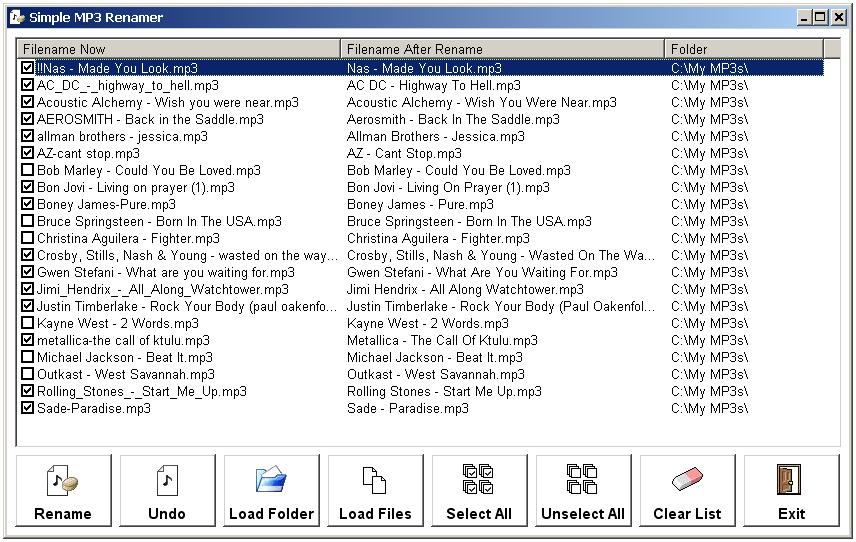Select 'Bon Jovi - Living On Prayer (1).mp3'
This screenshot has width=856, height=542.
pyautogui.click(x=448, y=187)
